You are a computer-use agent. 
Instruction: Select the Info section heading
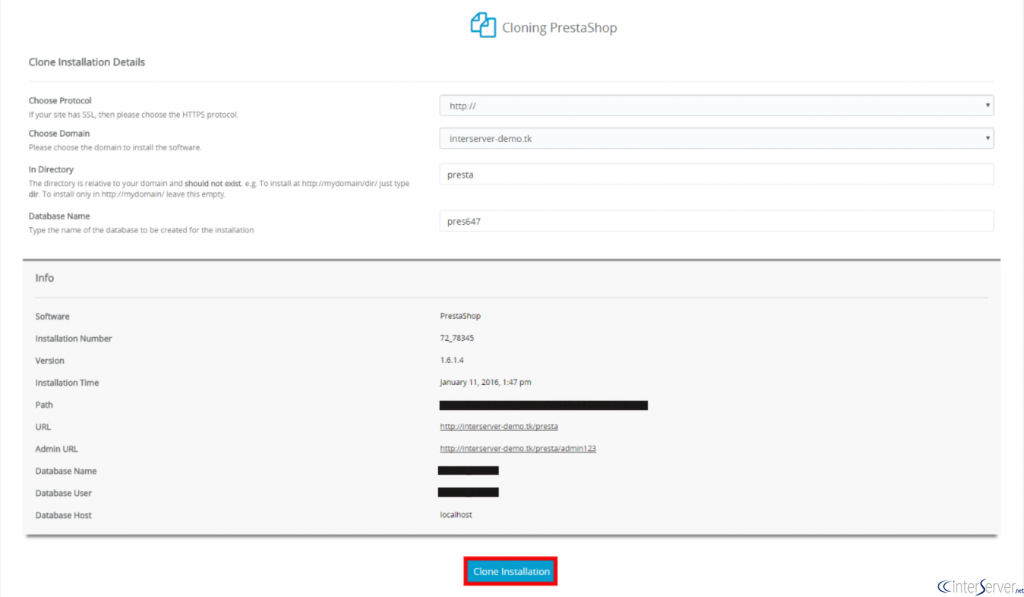point(44,278)
